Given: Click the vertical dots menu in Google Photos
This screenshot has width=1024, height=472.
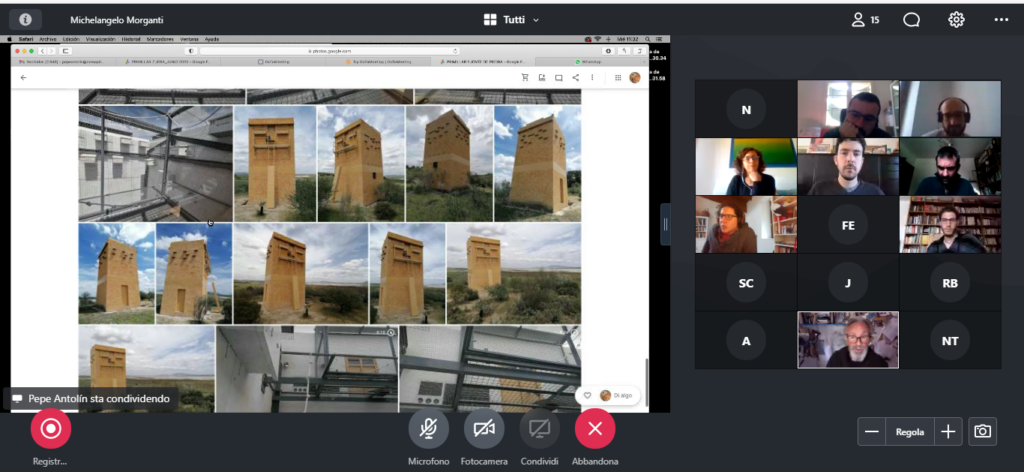Looking at the screenshot, I should (592, 78).
